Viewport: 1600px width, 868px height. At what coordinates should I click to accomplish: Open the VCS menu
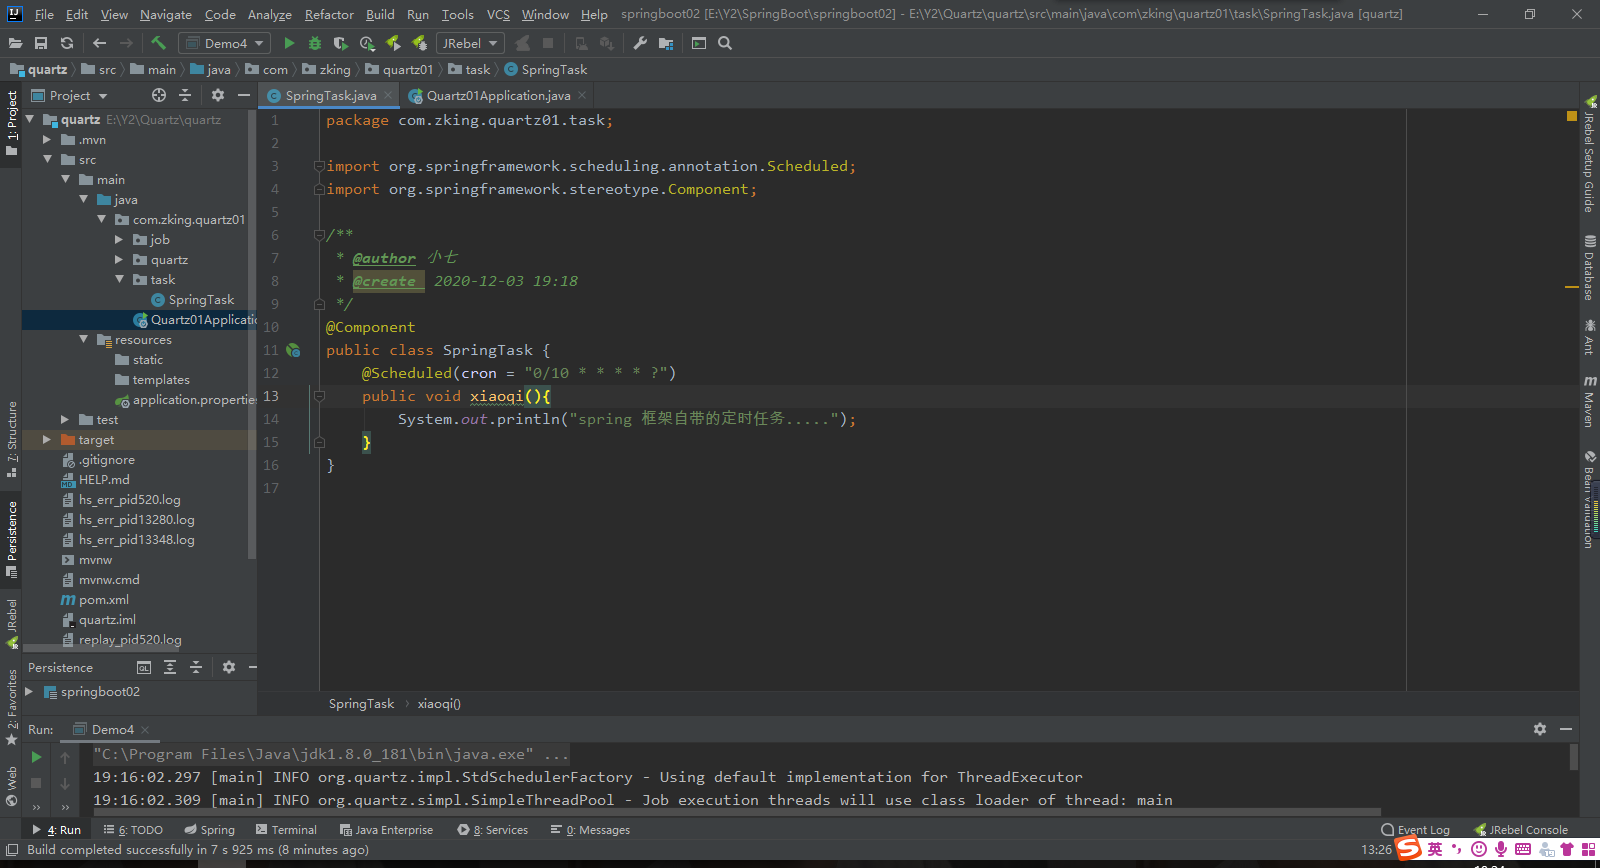498,14
